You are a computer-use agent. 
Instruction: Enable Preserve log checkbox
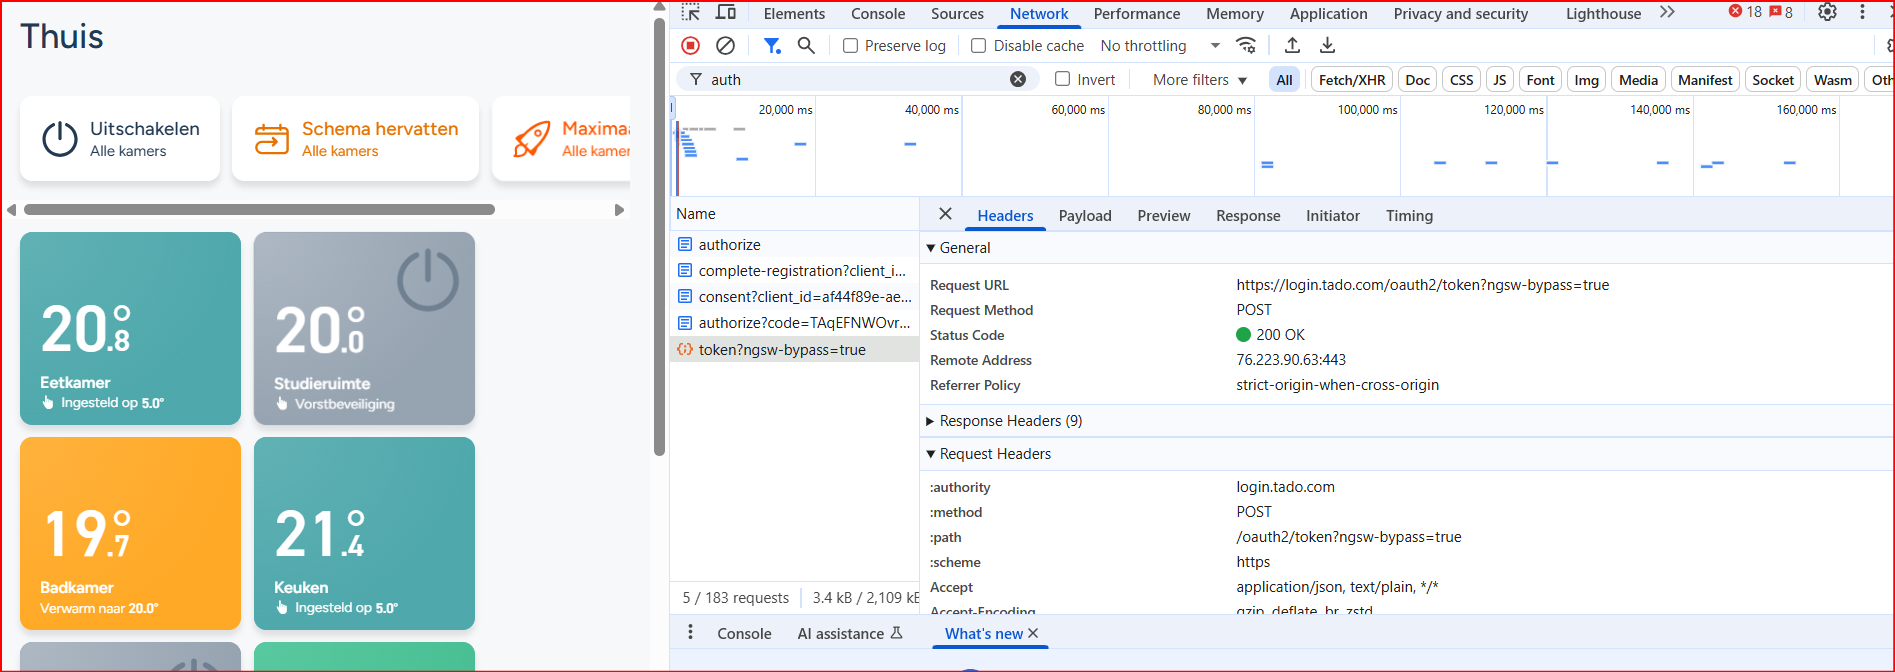coord(850,46)
